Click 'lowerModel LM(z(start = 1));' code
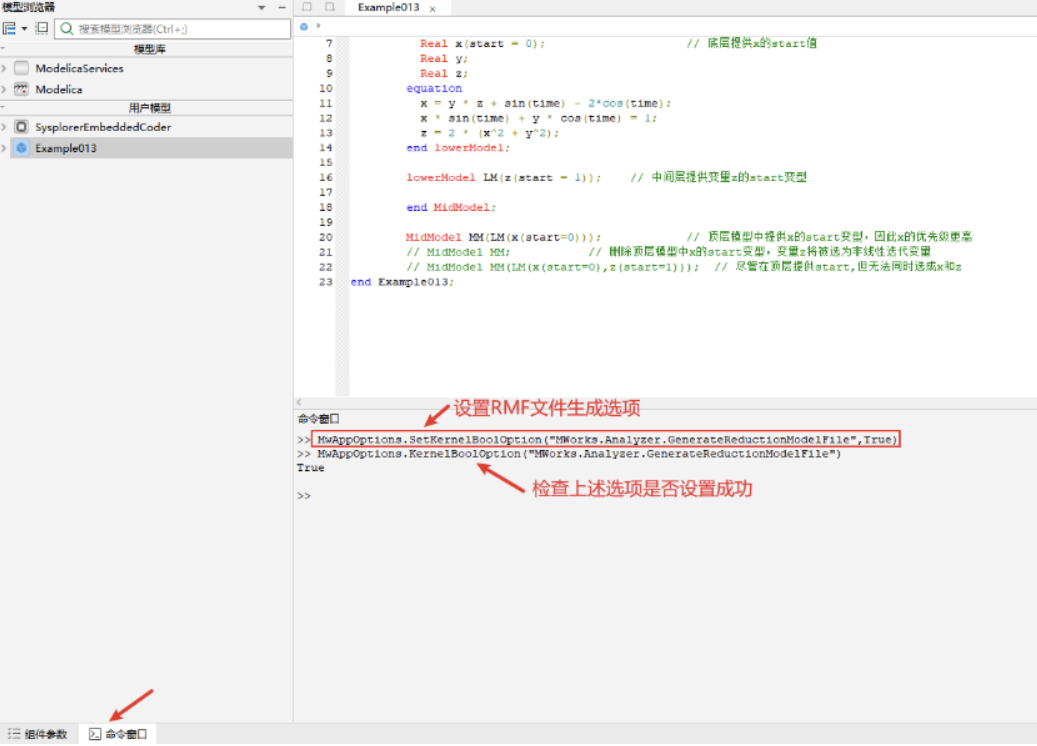This screenshot has width=1037, height=746. pyautogui.click(x=503, y=178)
